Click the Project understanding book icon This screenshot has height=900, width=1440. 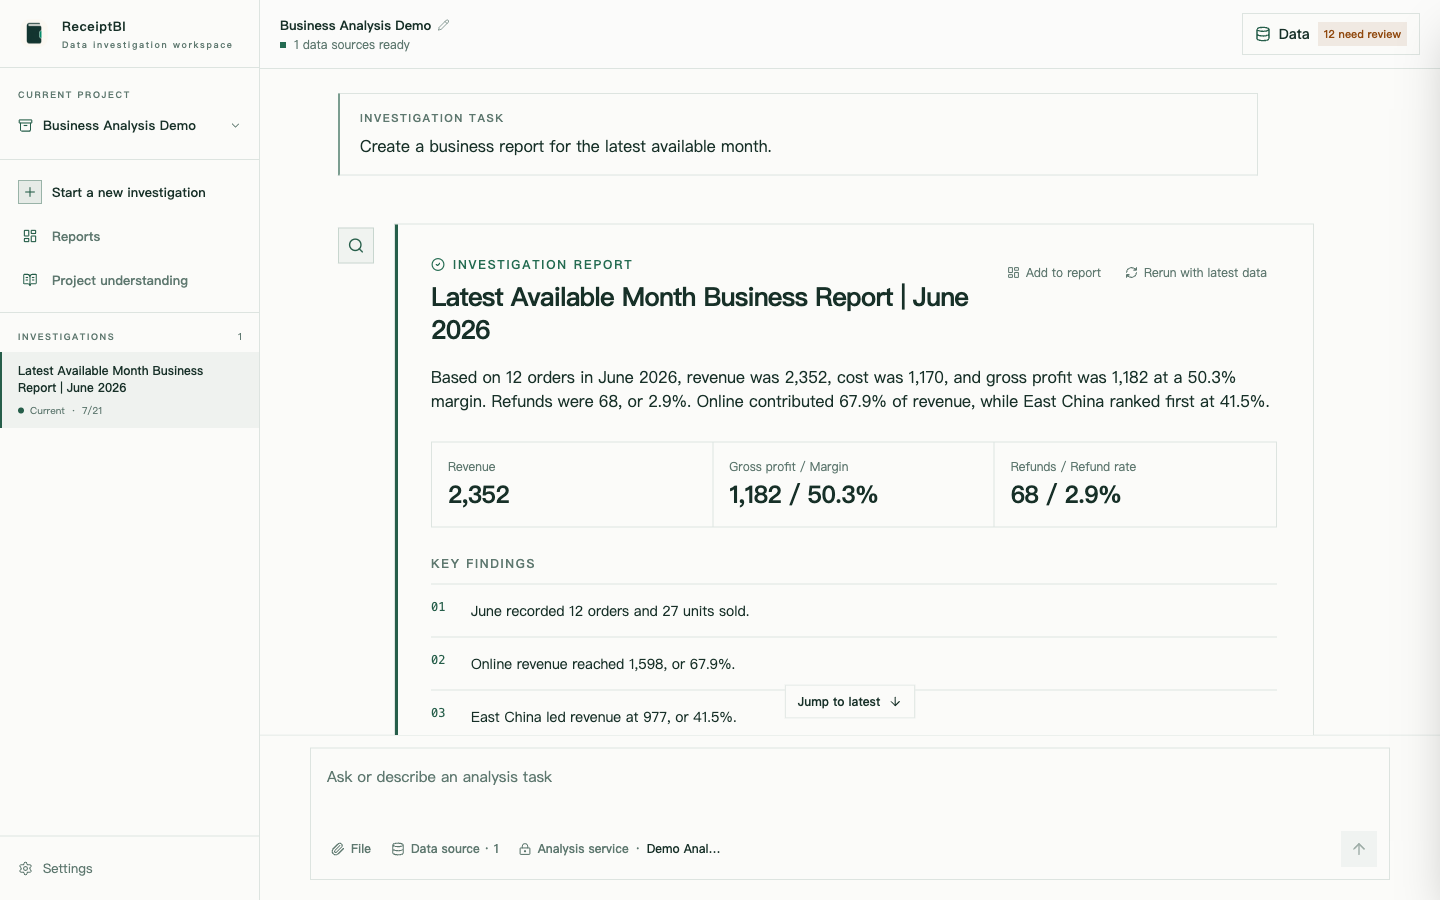tap(30, 280)
